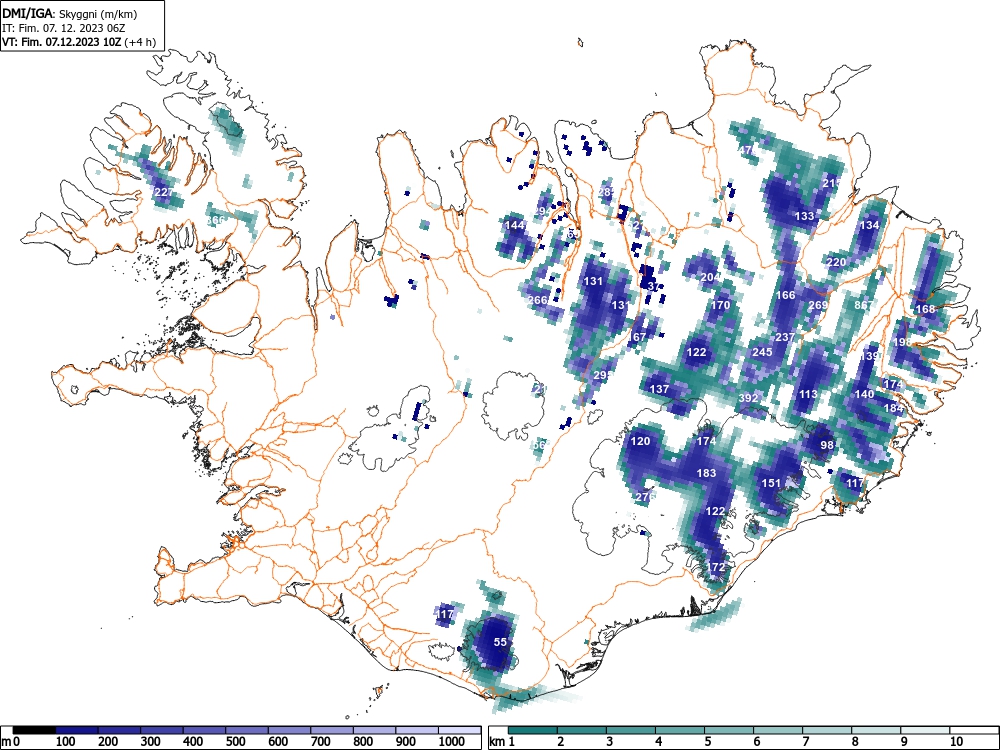Click the 'VT: Fim. 07.12.2023 10Z (+4 h)' line
The height and width of the screenshot is (750, 1000).
pos(78,42)
